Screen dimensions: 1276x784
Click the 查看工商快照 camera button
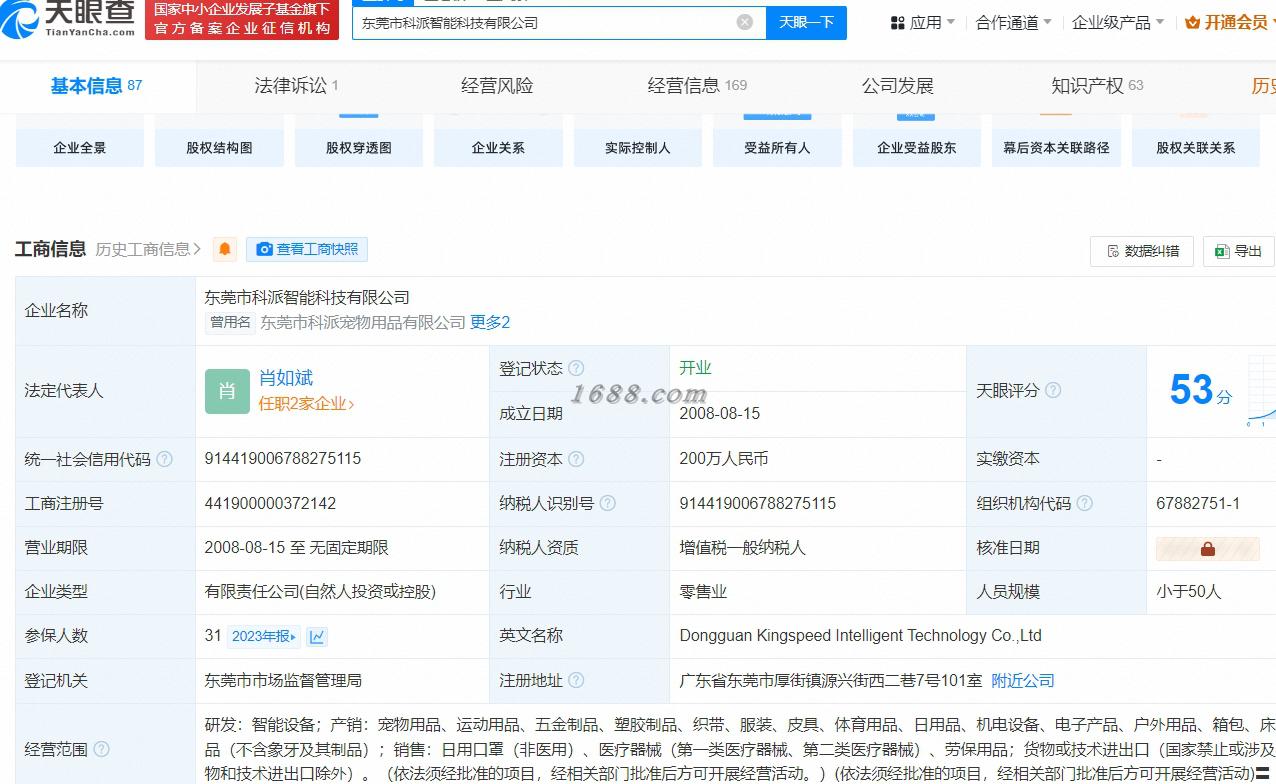click(x=307, y=249)
